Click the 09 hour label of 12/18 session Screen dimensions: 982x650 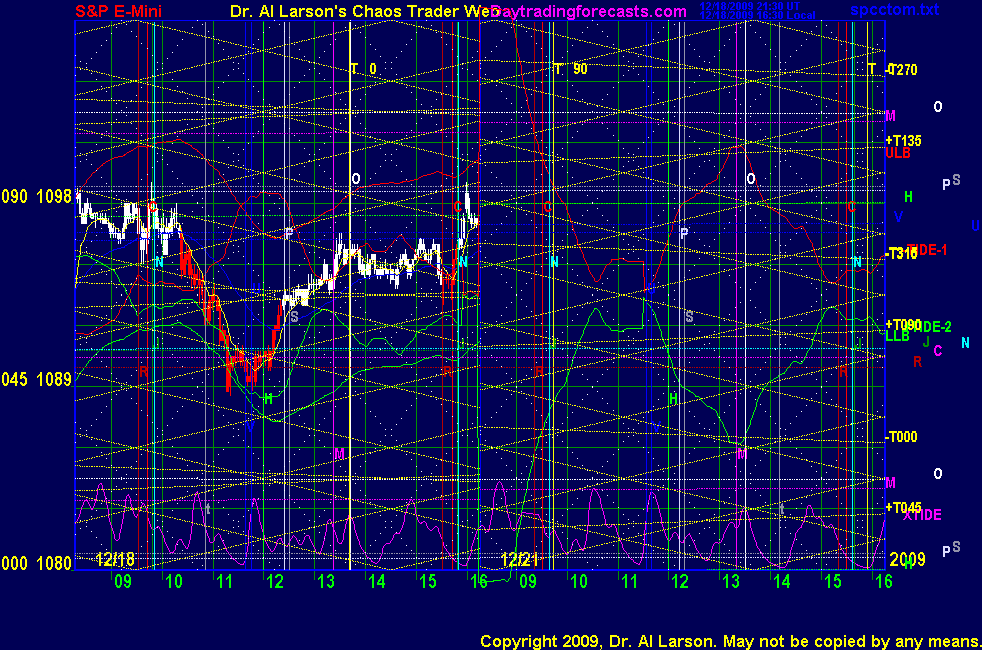click(123, 581)
